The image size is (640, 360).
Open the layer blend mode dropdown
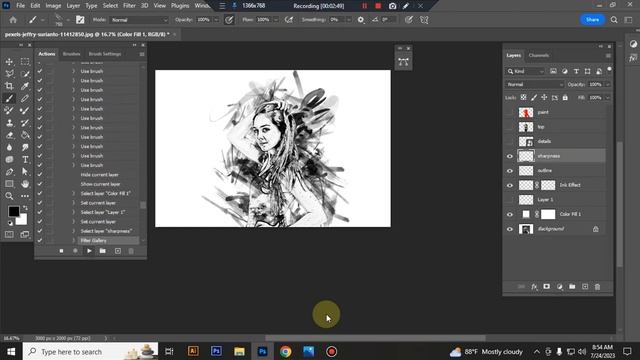point(534,84)
